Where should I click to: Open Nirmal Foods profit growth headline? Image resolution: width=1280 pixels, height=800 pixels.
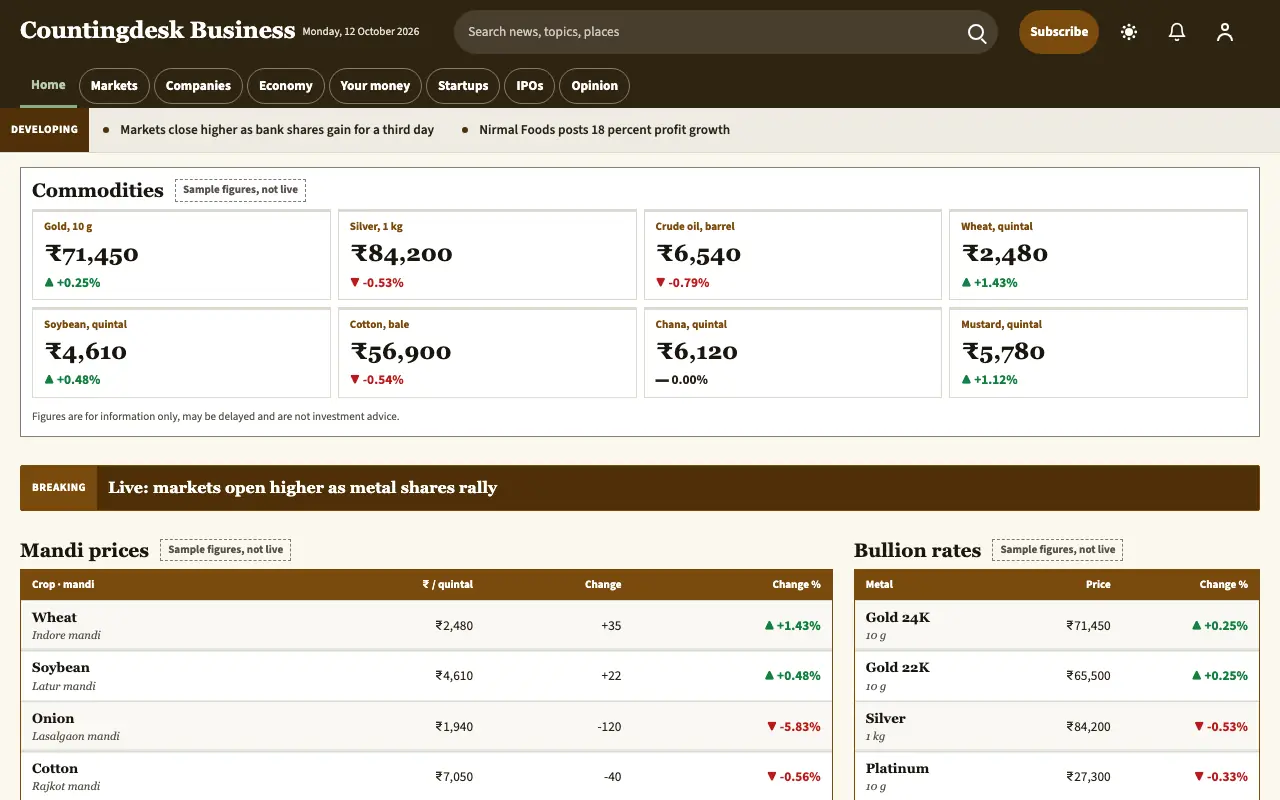pyautogui.click(x=604, y=130)
